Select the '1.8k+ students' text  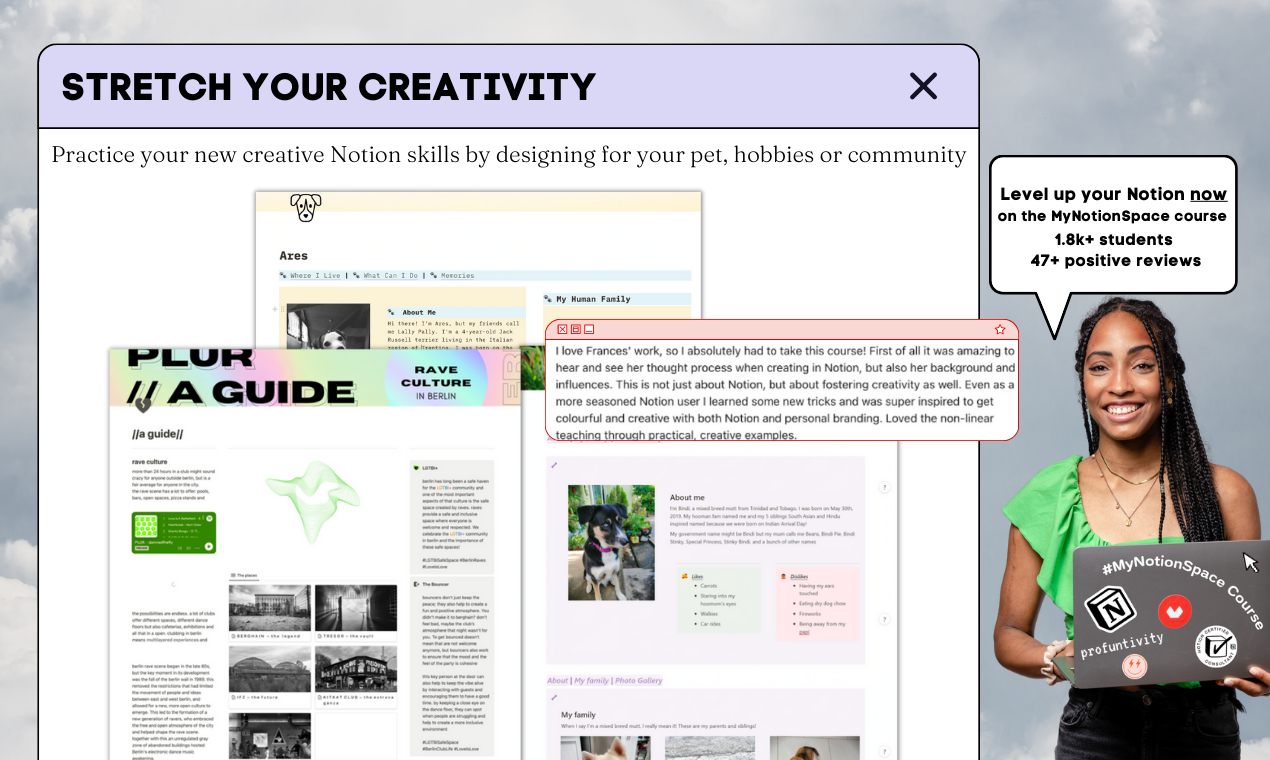pyautogui.click(x=1113, y=239)
